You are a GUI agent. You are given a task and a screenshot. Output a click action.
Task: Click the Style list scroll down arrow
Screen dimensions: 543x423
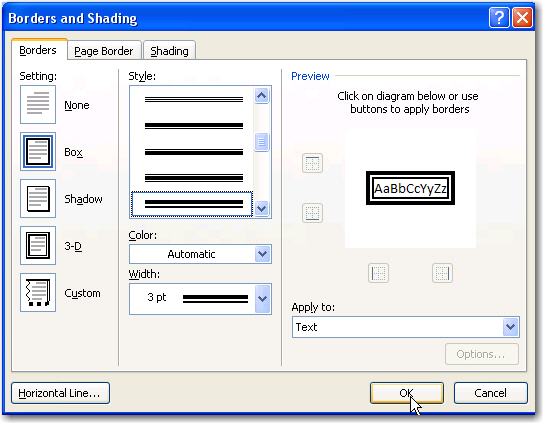pos(261,209)
